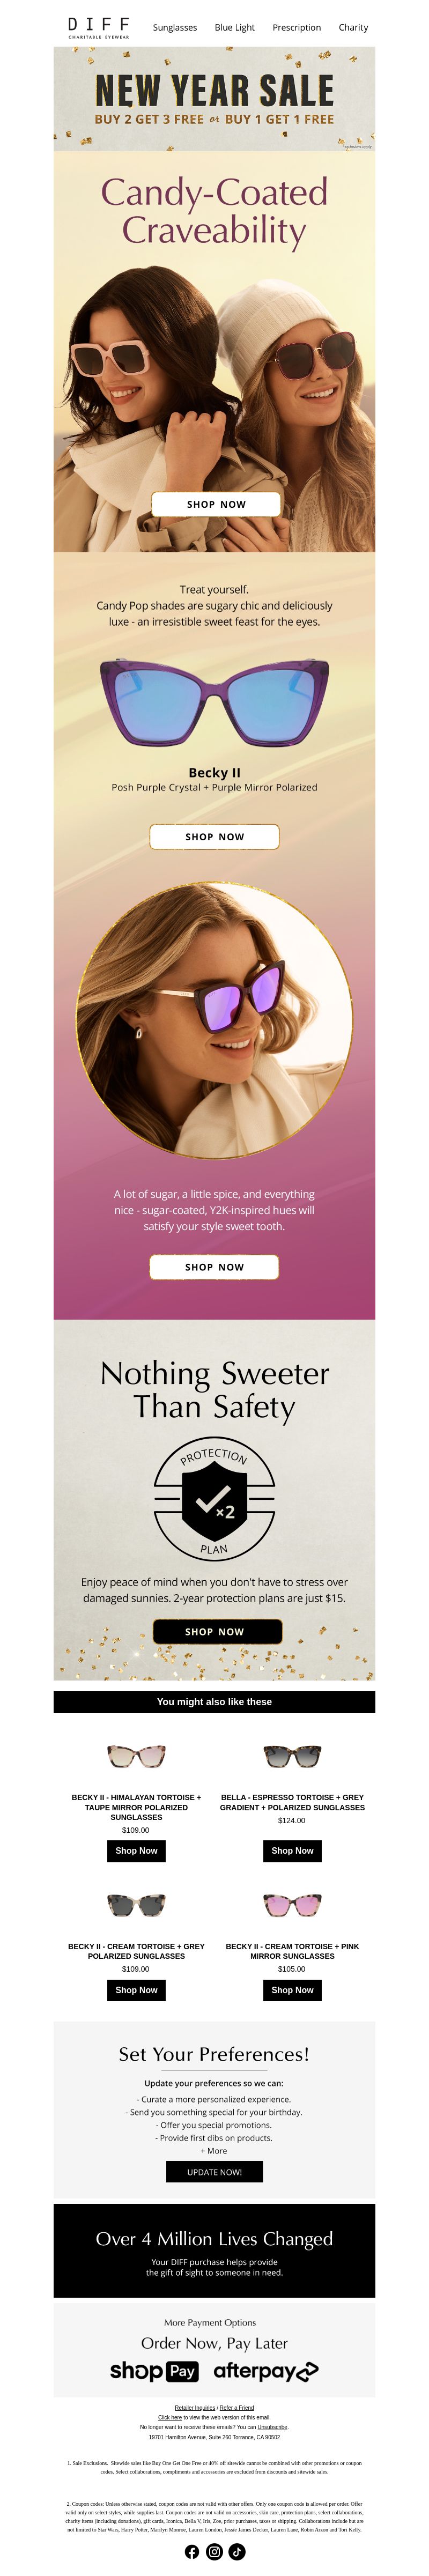This screenshot has height=2576, width=429.
Task: Open the TikTok icon in footer
Action: point(237,2551)
